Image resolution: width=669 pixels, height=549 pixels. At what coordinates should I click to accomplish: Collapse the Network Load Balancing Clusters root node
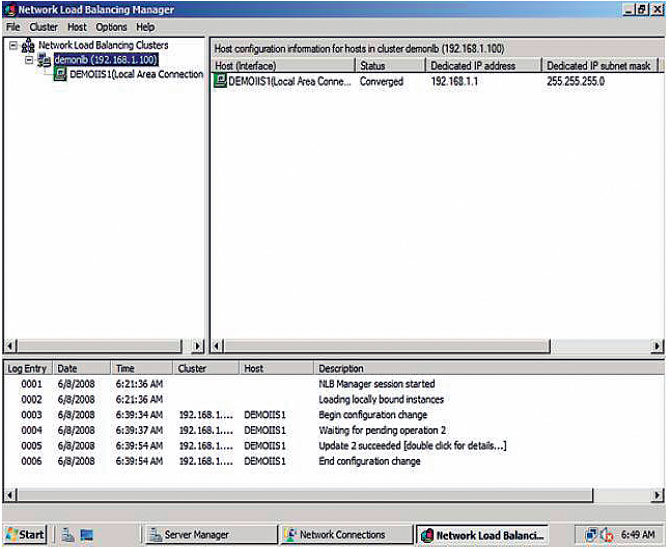point(12,46)
